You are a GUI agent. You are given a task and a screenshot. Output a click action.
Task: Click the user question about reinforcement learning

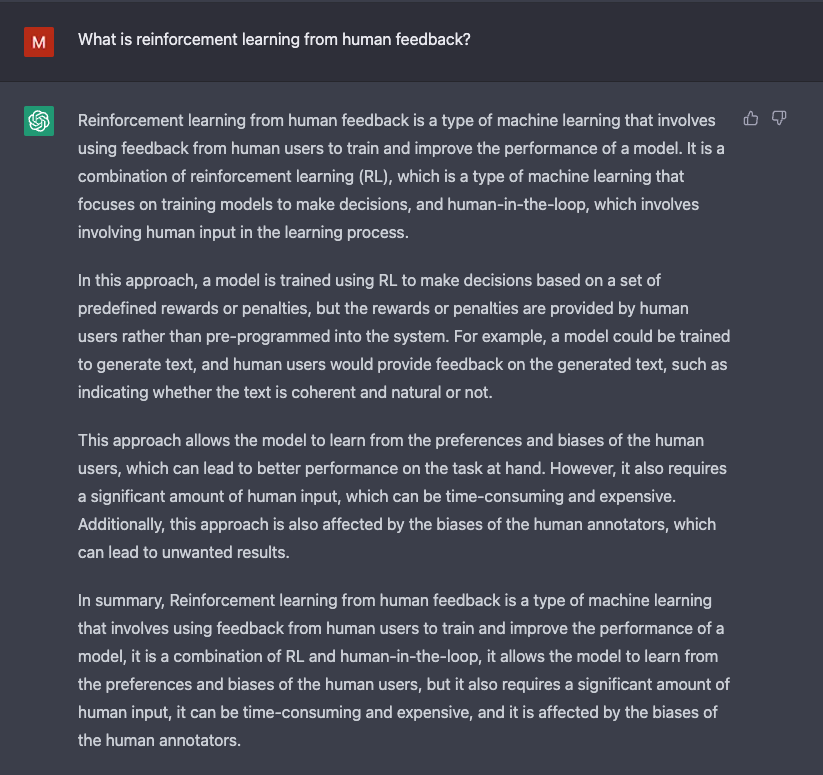click(x=274, y=40)
